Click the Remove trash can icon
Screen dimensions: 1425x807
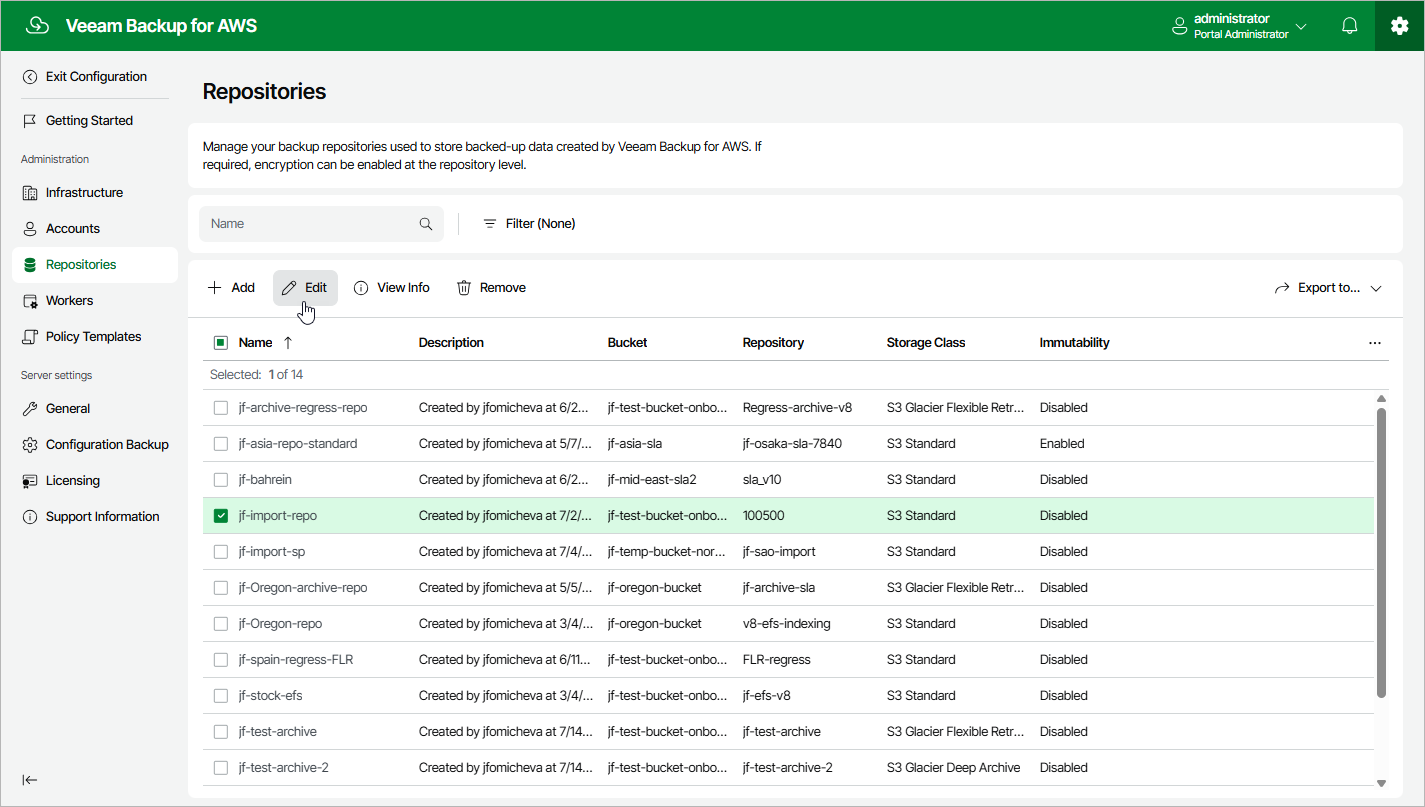[x=464, y=288]
